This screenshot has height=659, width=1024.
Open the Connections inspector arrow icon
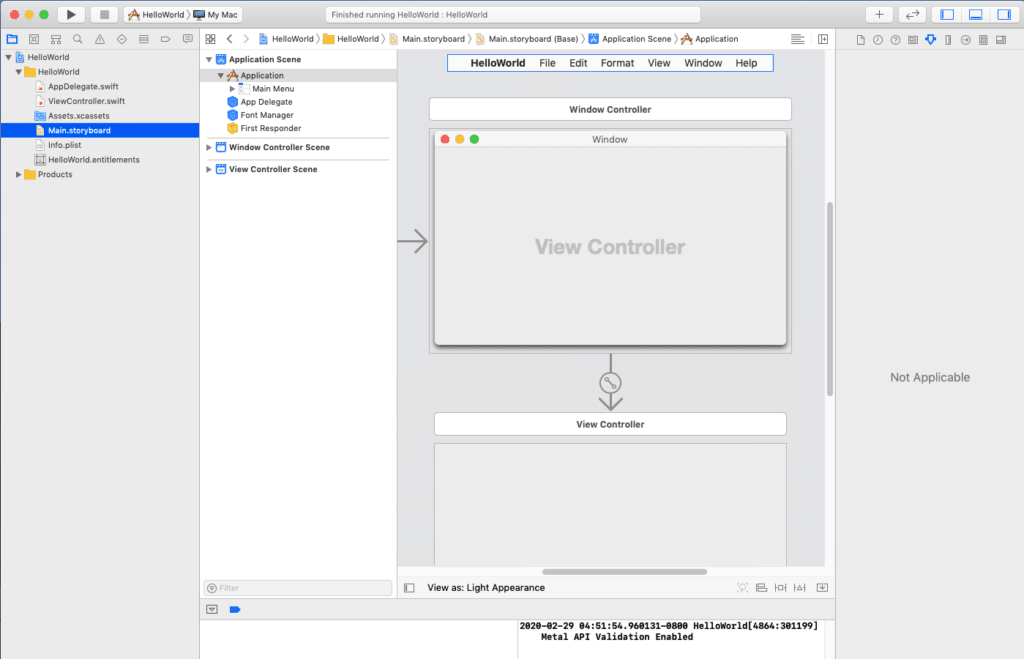(964, 38)
